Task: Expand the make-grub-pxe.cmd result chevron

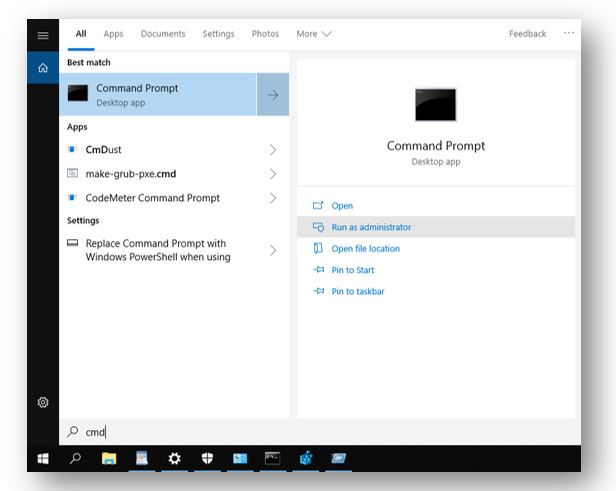Action: click(273, 174)
